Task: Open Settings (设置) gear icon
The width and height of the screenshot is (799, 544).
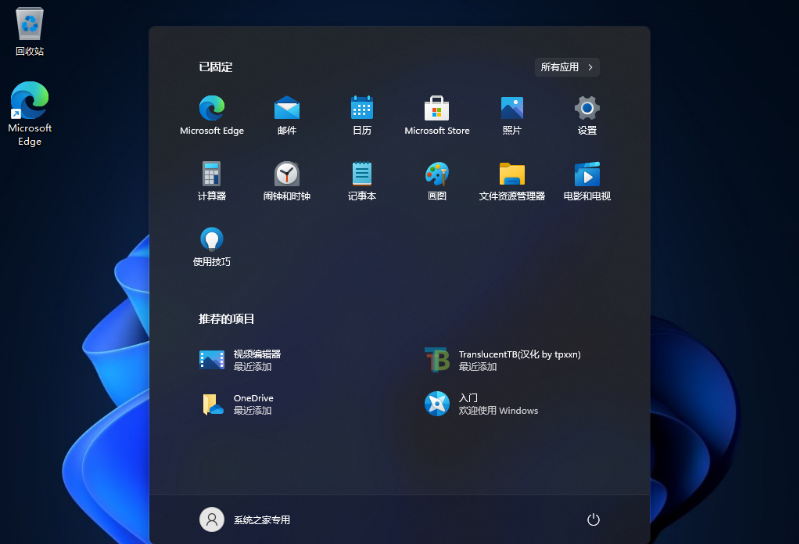Action: pyautogui.click(x=587, y=115)
